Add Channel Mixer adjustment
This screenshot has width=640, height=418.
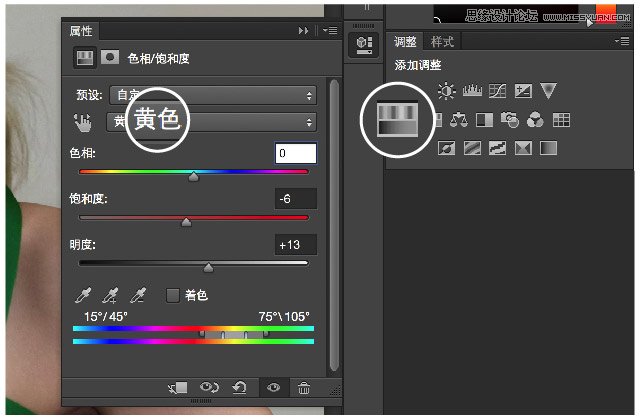tap(535, 120)
